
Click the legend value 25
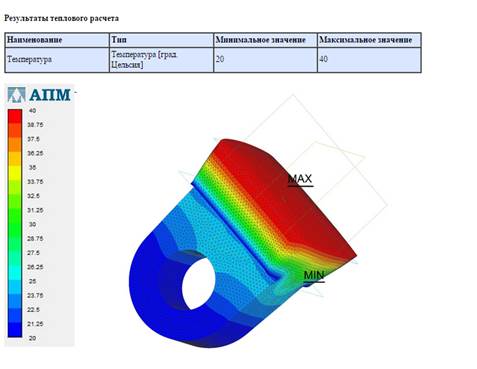(32, 281)
